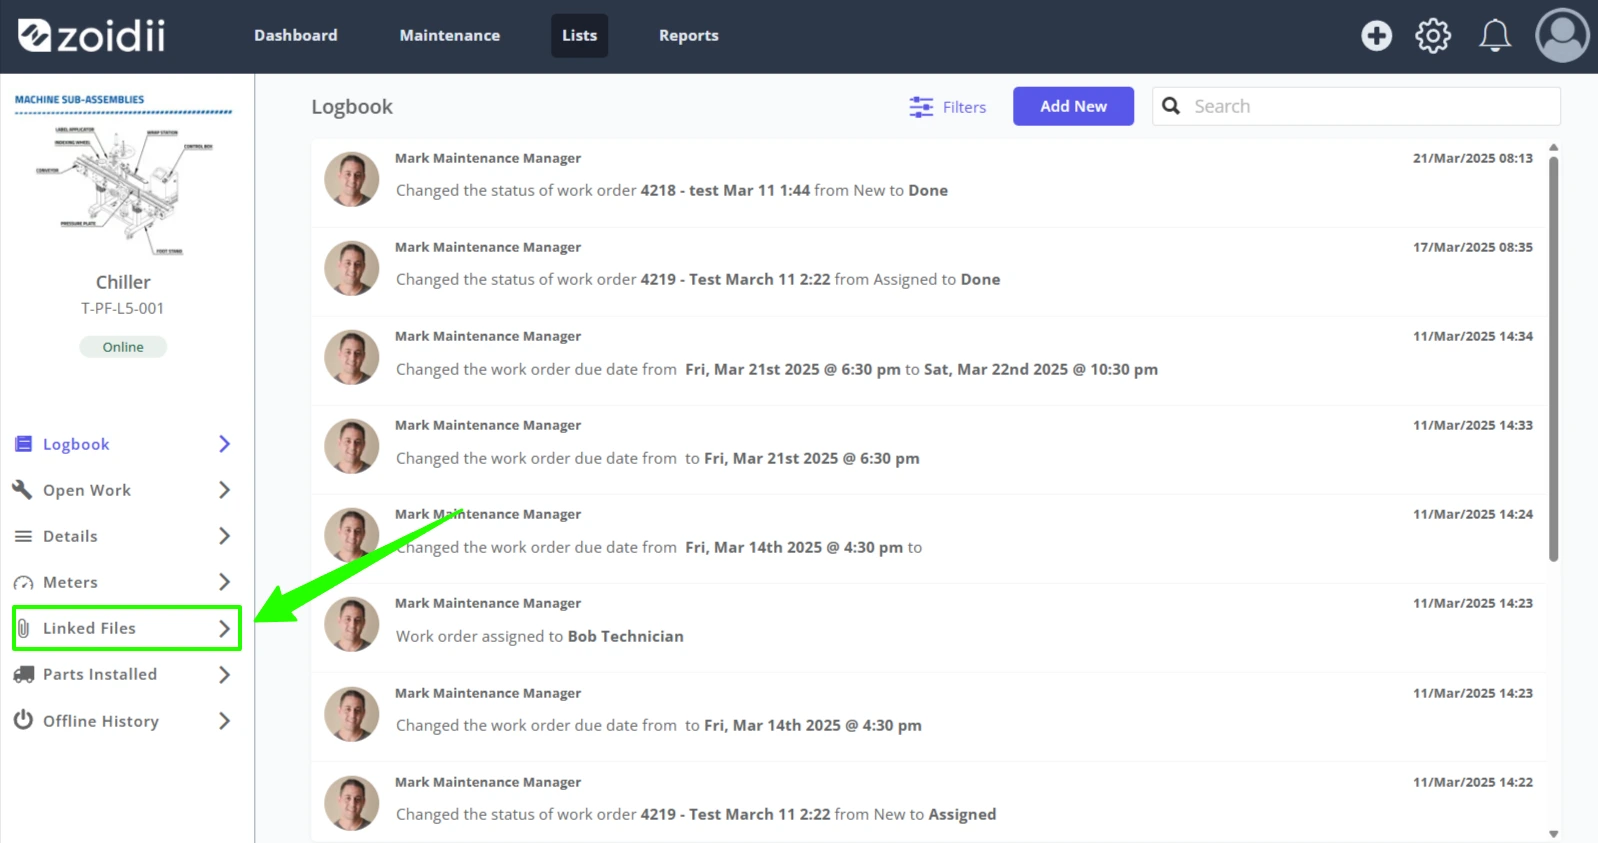This screenshot has width=1598, height=843.
Task: Click the search magnifier icon
Action: (x=1171, y=106)
